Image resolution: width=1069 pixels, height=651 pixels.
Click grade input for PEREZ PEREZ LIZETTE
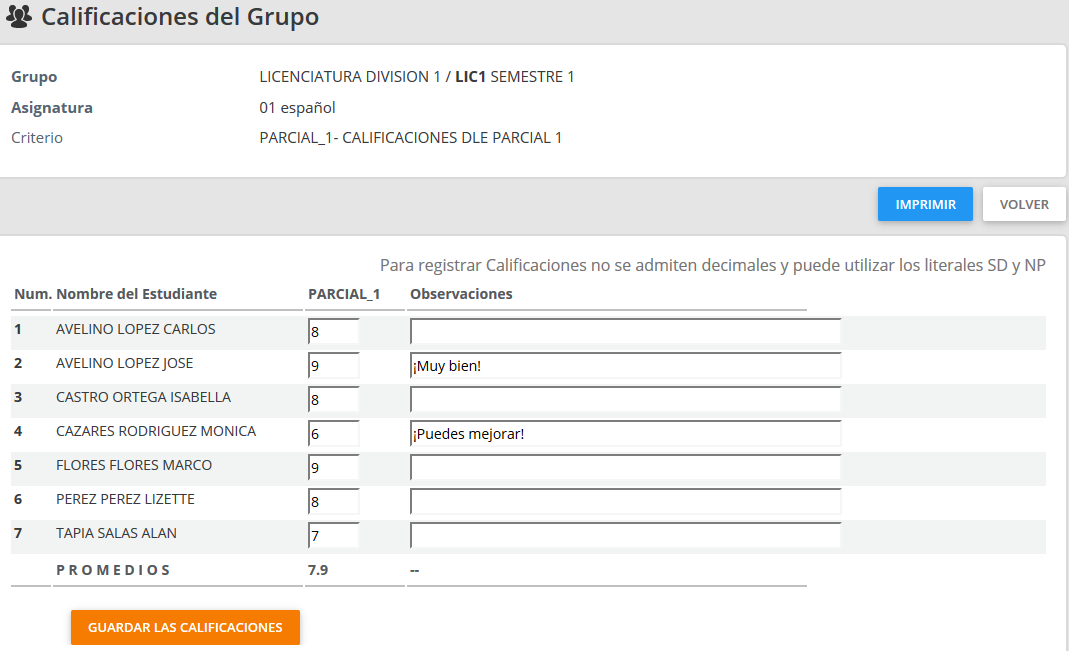coord(334,502)
